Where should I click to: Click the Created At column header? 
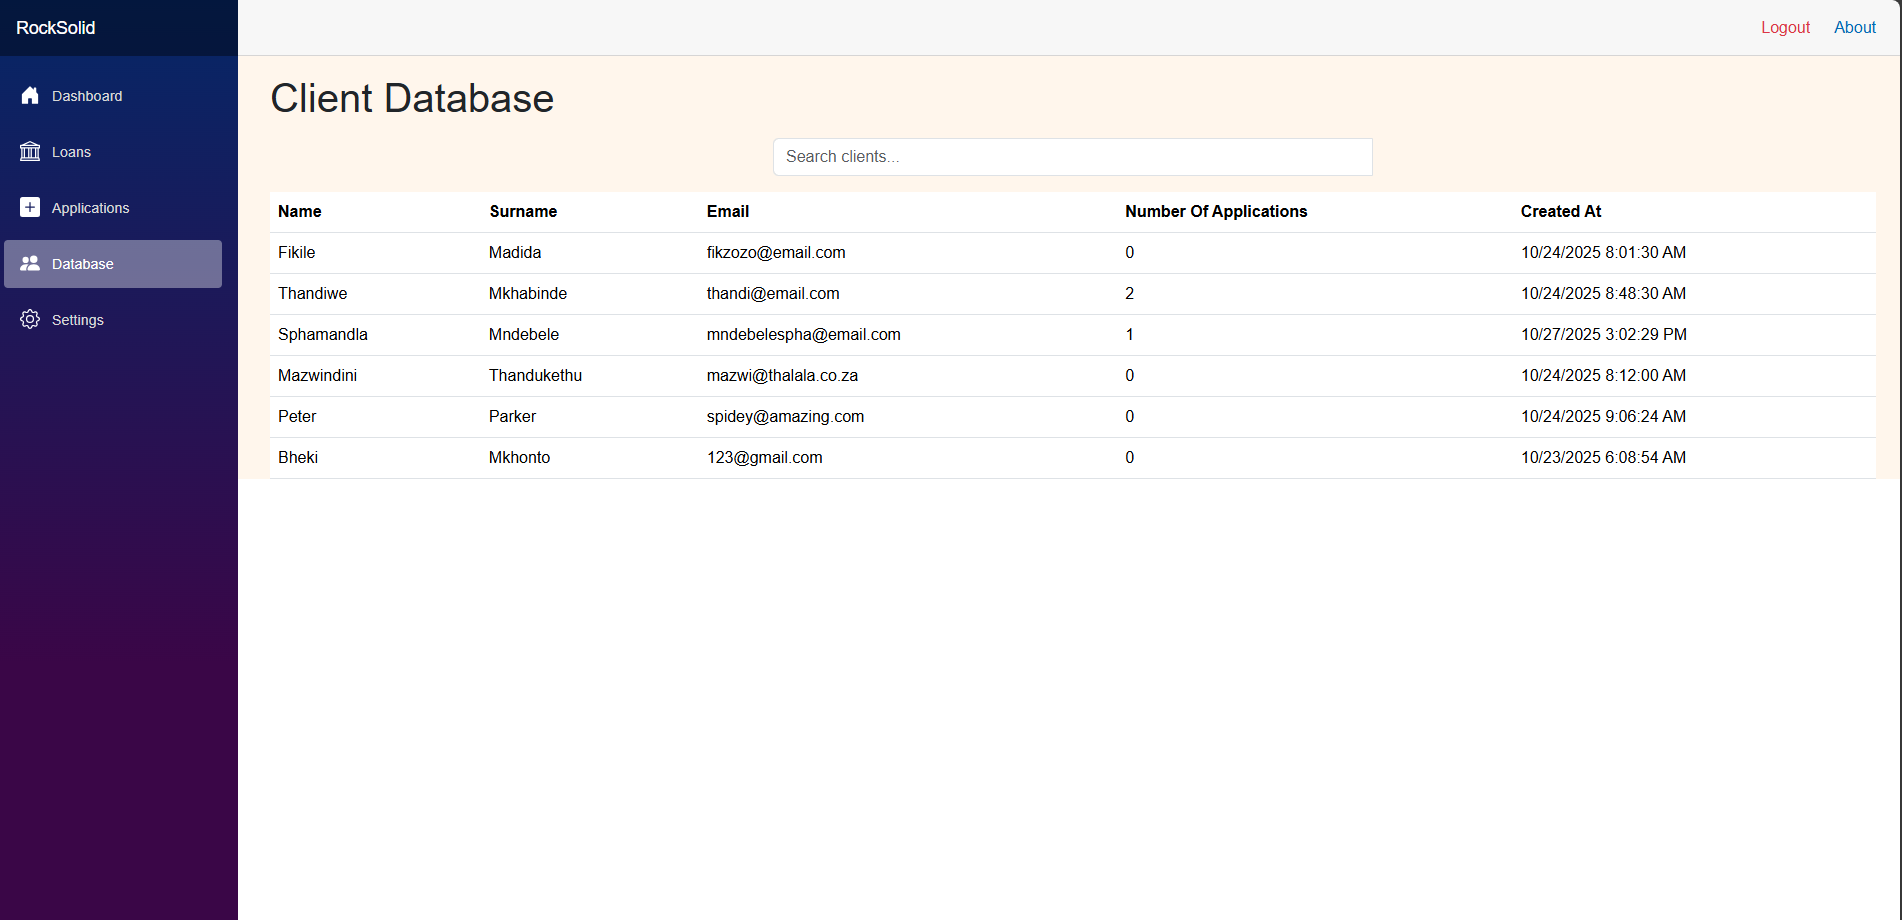click(x=1560, y=212)
